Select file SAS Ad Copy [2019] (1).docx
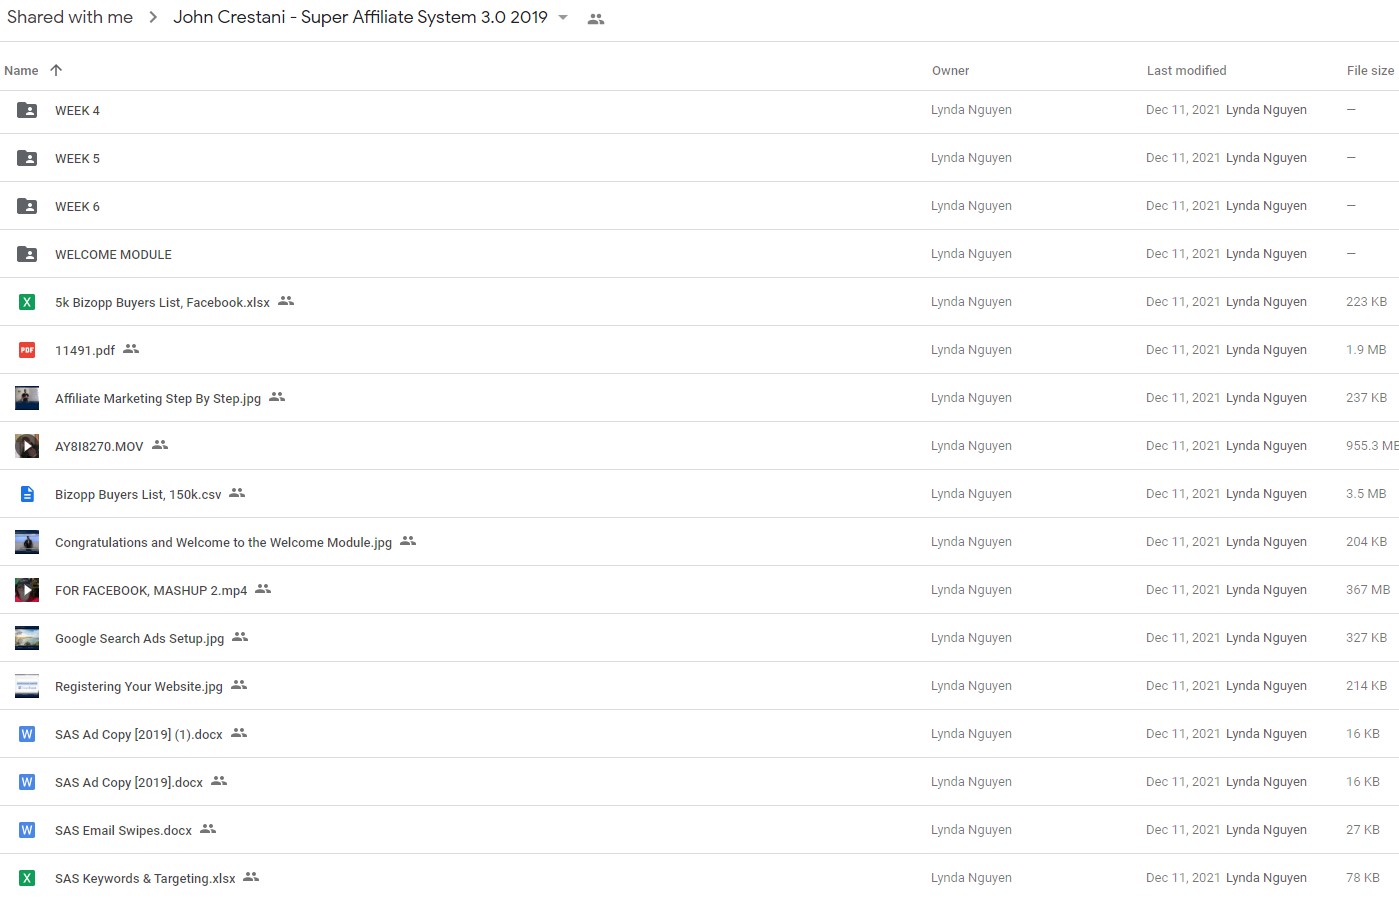Viewport: 1399px width, 898px height. pyautogui.click(x=139, y=735)
